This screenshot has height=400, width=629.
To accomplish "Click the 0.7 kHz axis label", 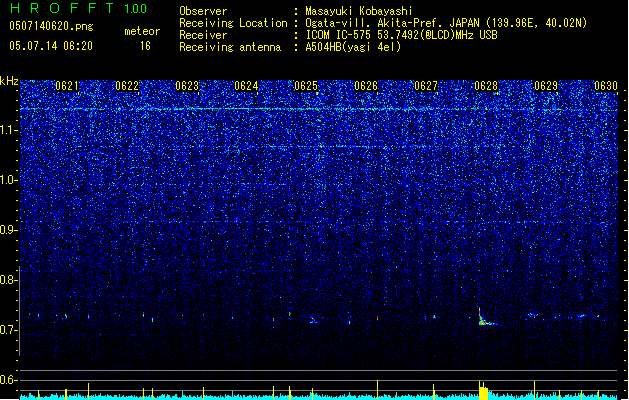I will (8, 330).
